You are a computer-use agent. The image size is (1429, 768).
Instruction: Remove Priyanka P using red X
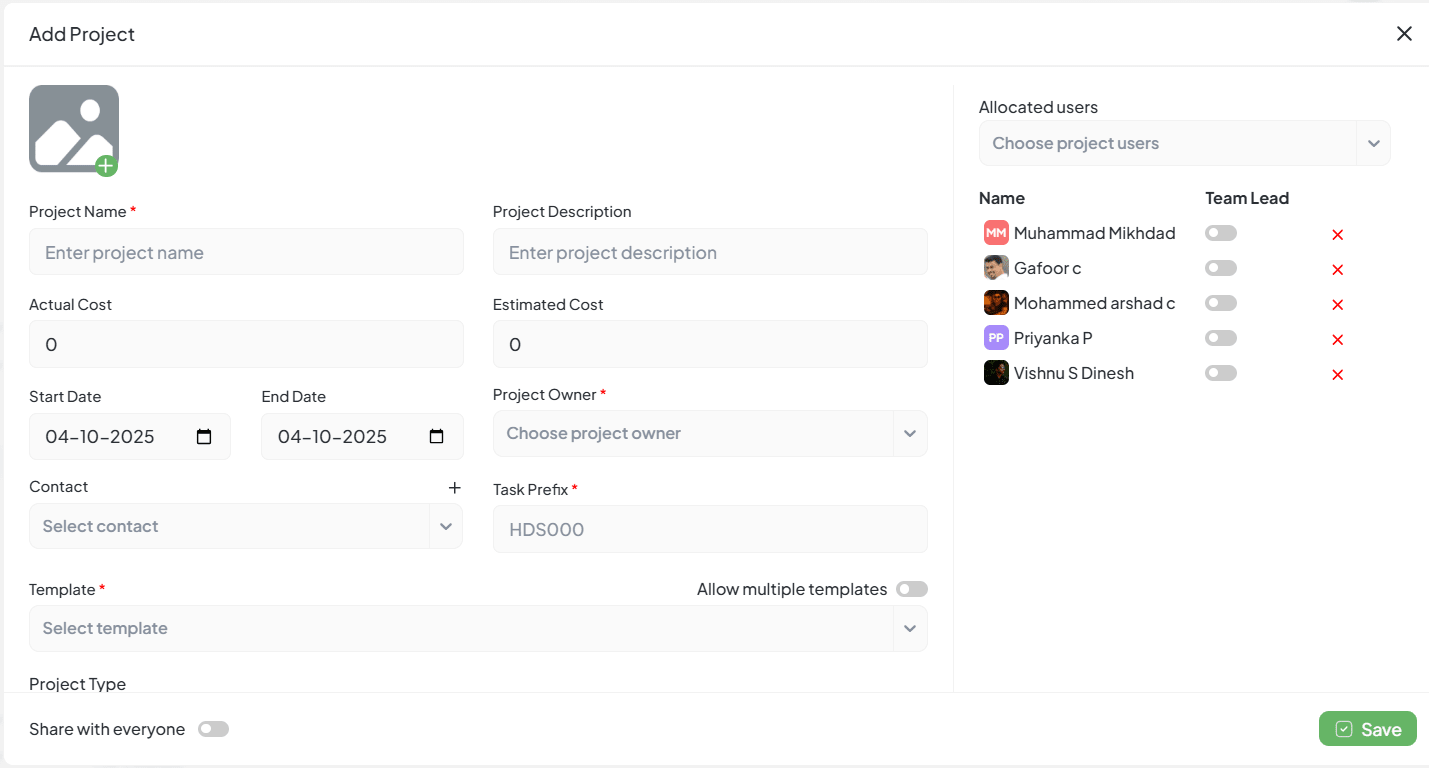1337,340
